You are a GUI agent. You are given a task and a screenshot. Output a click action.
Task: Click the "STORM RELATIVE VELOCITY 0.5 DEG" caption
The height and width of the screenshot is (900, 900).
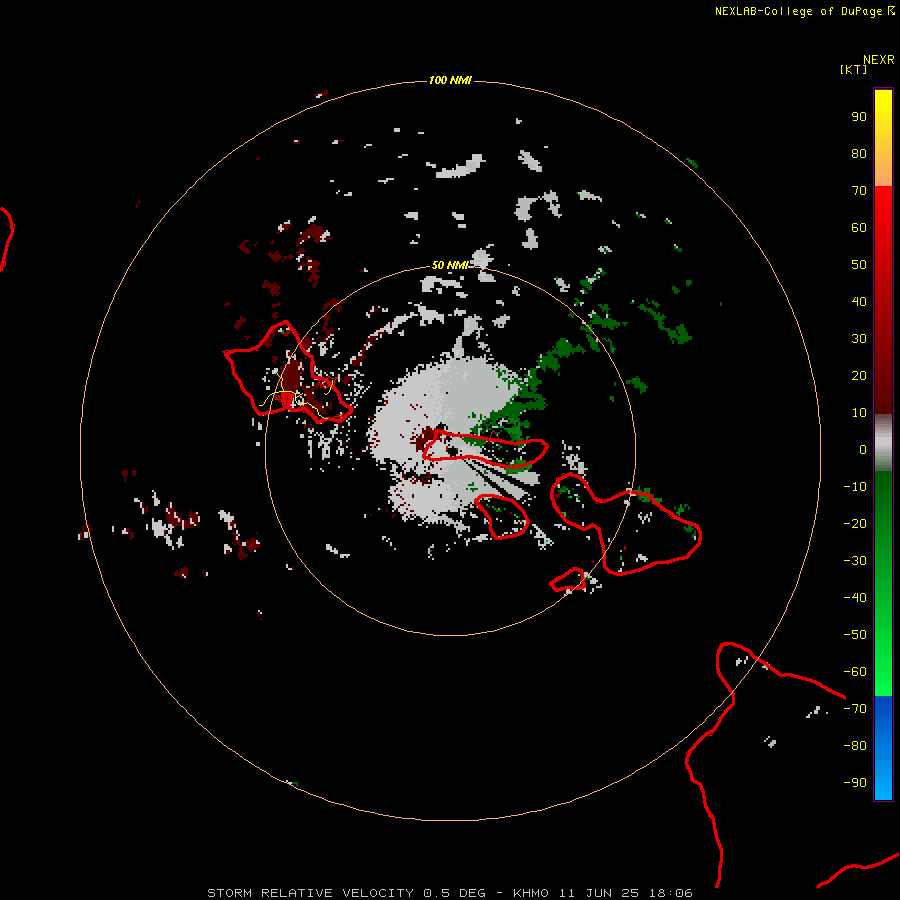(x=346, y=893)
